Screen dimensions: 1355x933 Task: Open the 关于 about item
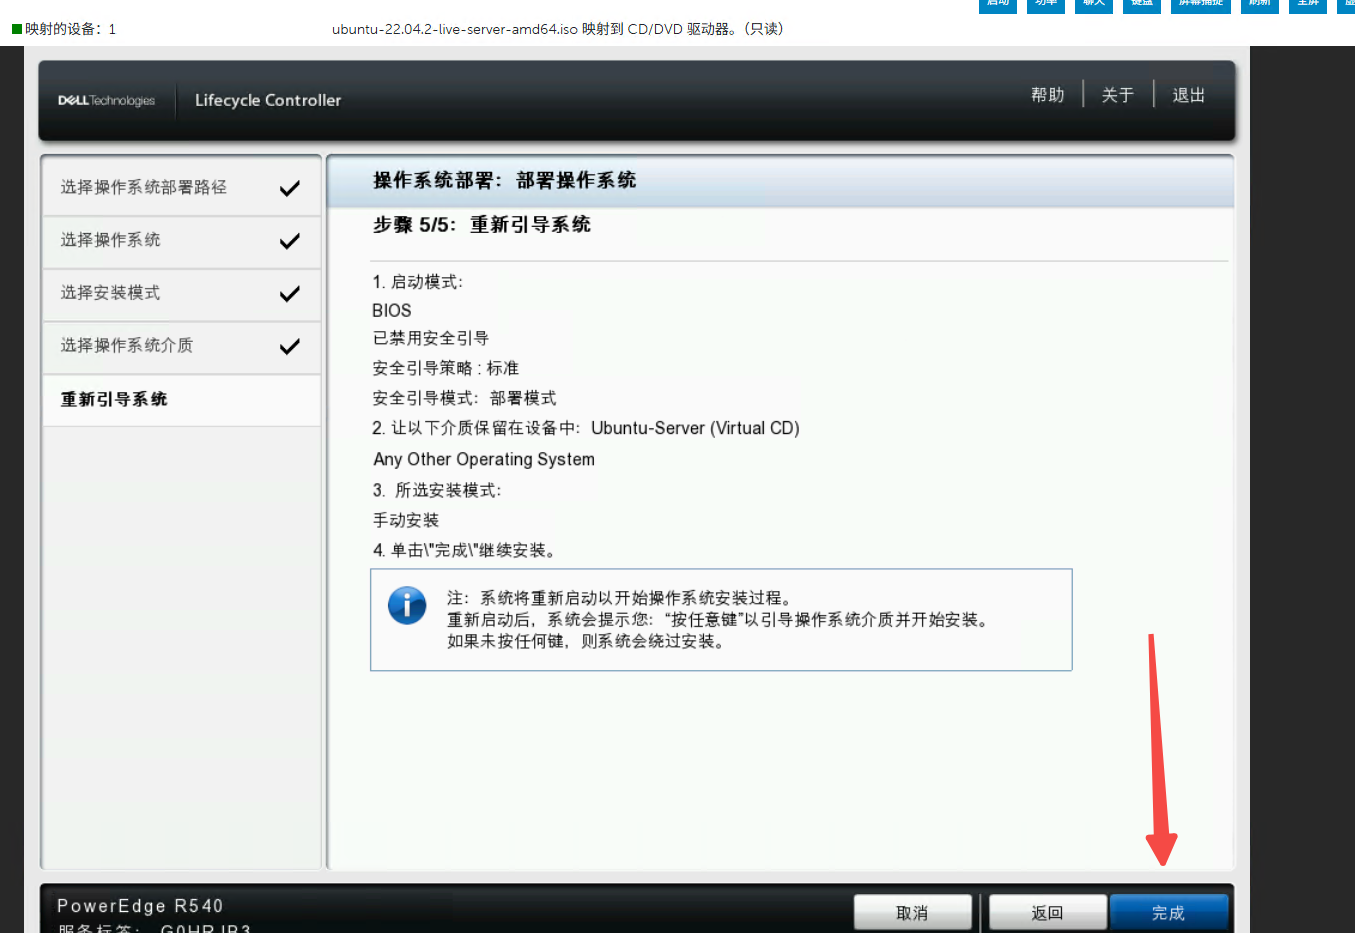[x=1117, y=95]
